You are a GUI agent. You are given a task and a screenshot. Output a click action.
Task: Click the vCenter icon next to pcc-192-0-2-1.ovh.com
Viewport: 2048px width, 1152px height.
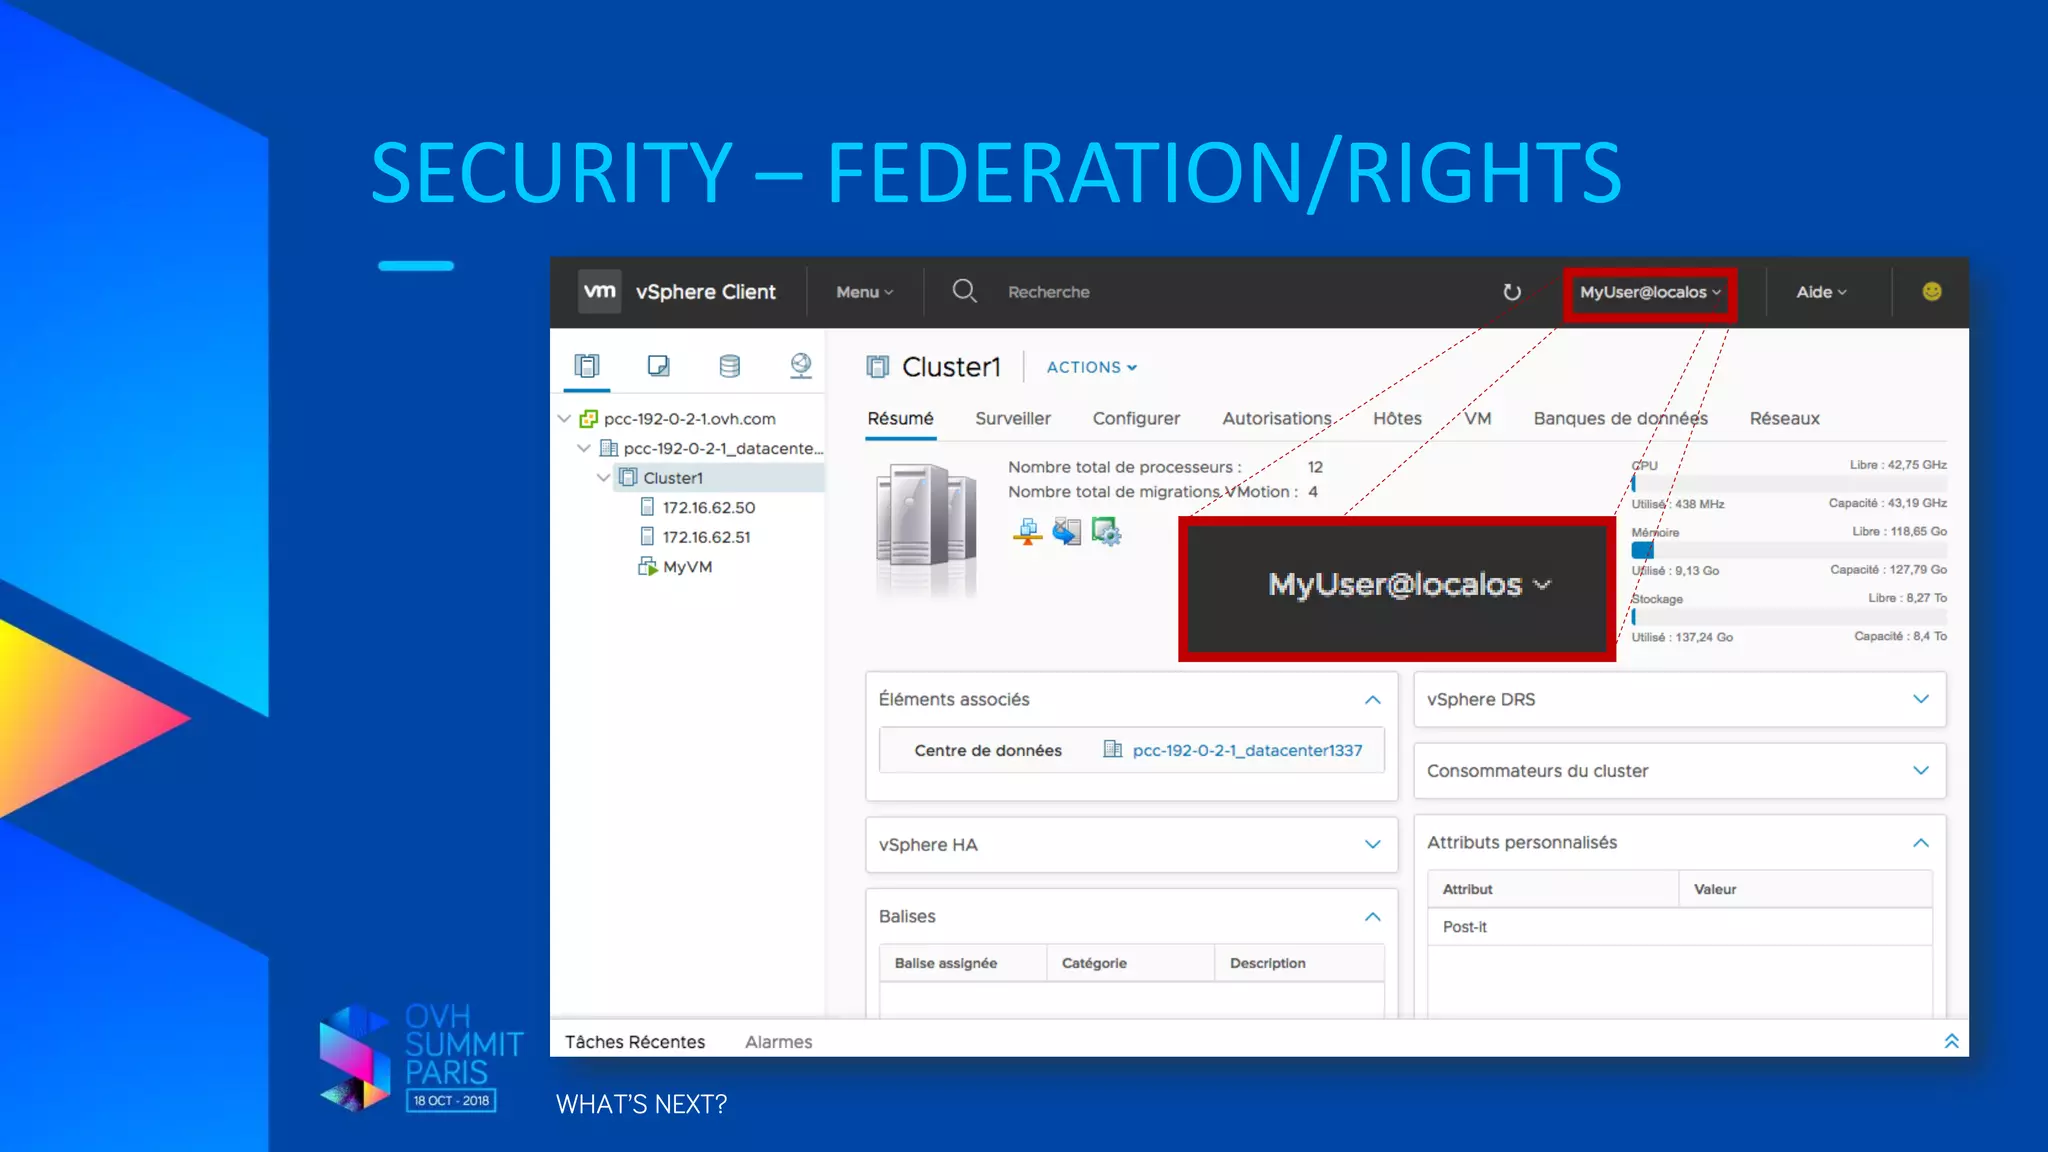pyautogui.click(x=589, y=419)
